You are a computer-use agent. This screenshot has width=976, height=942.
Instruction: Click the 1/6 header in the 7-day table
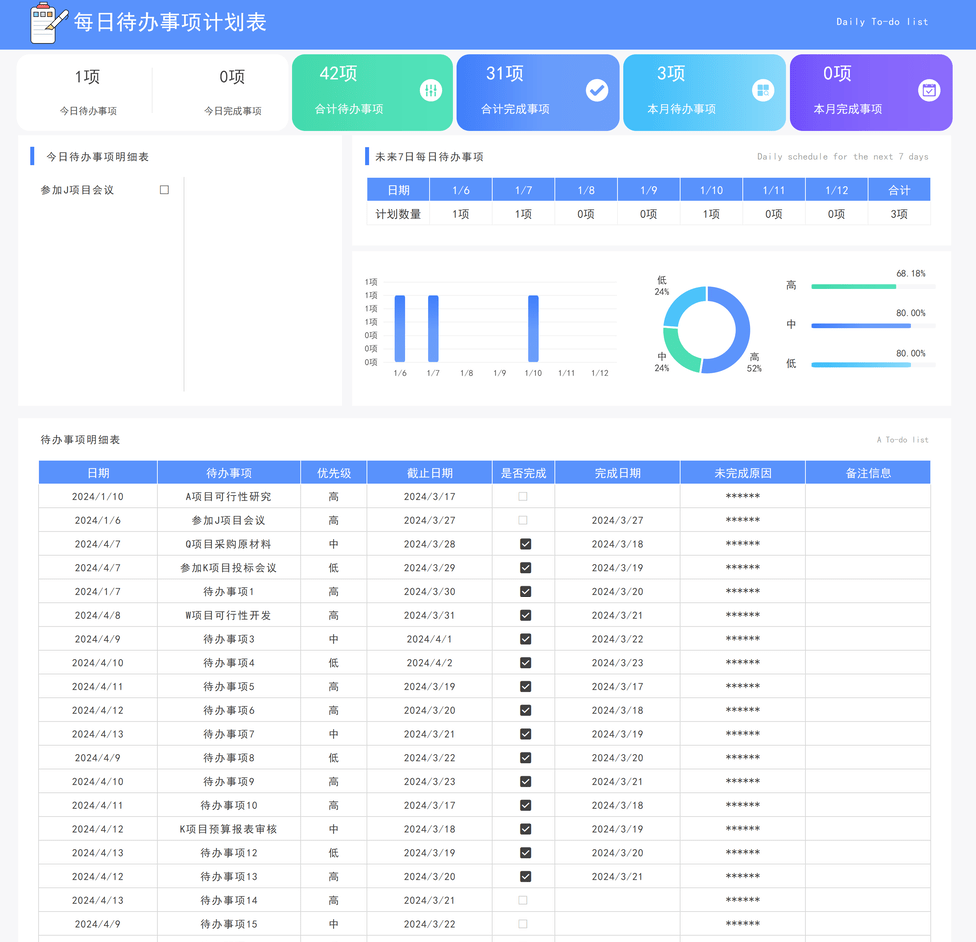(x=461, y=189)
